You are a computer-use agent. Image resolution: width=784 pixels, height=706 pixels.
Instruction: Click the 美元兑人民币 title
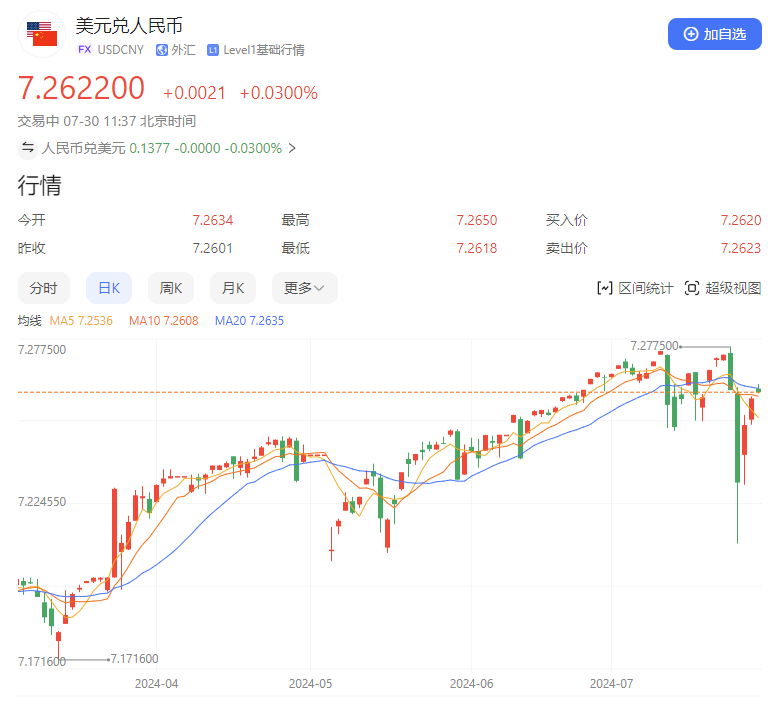click(x=129, y=26)
